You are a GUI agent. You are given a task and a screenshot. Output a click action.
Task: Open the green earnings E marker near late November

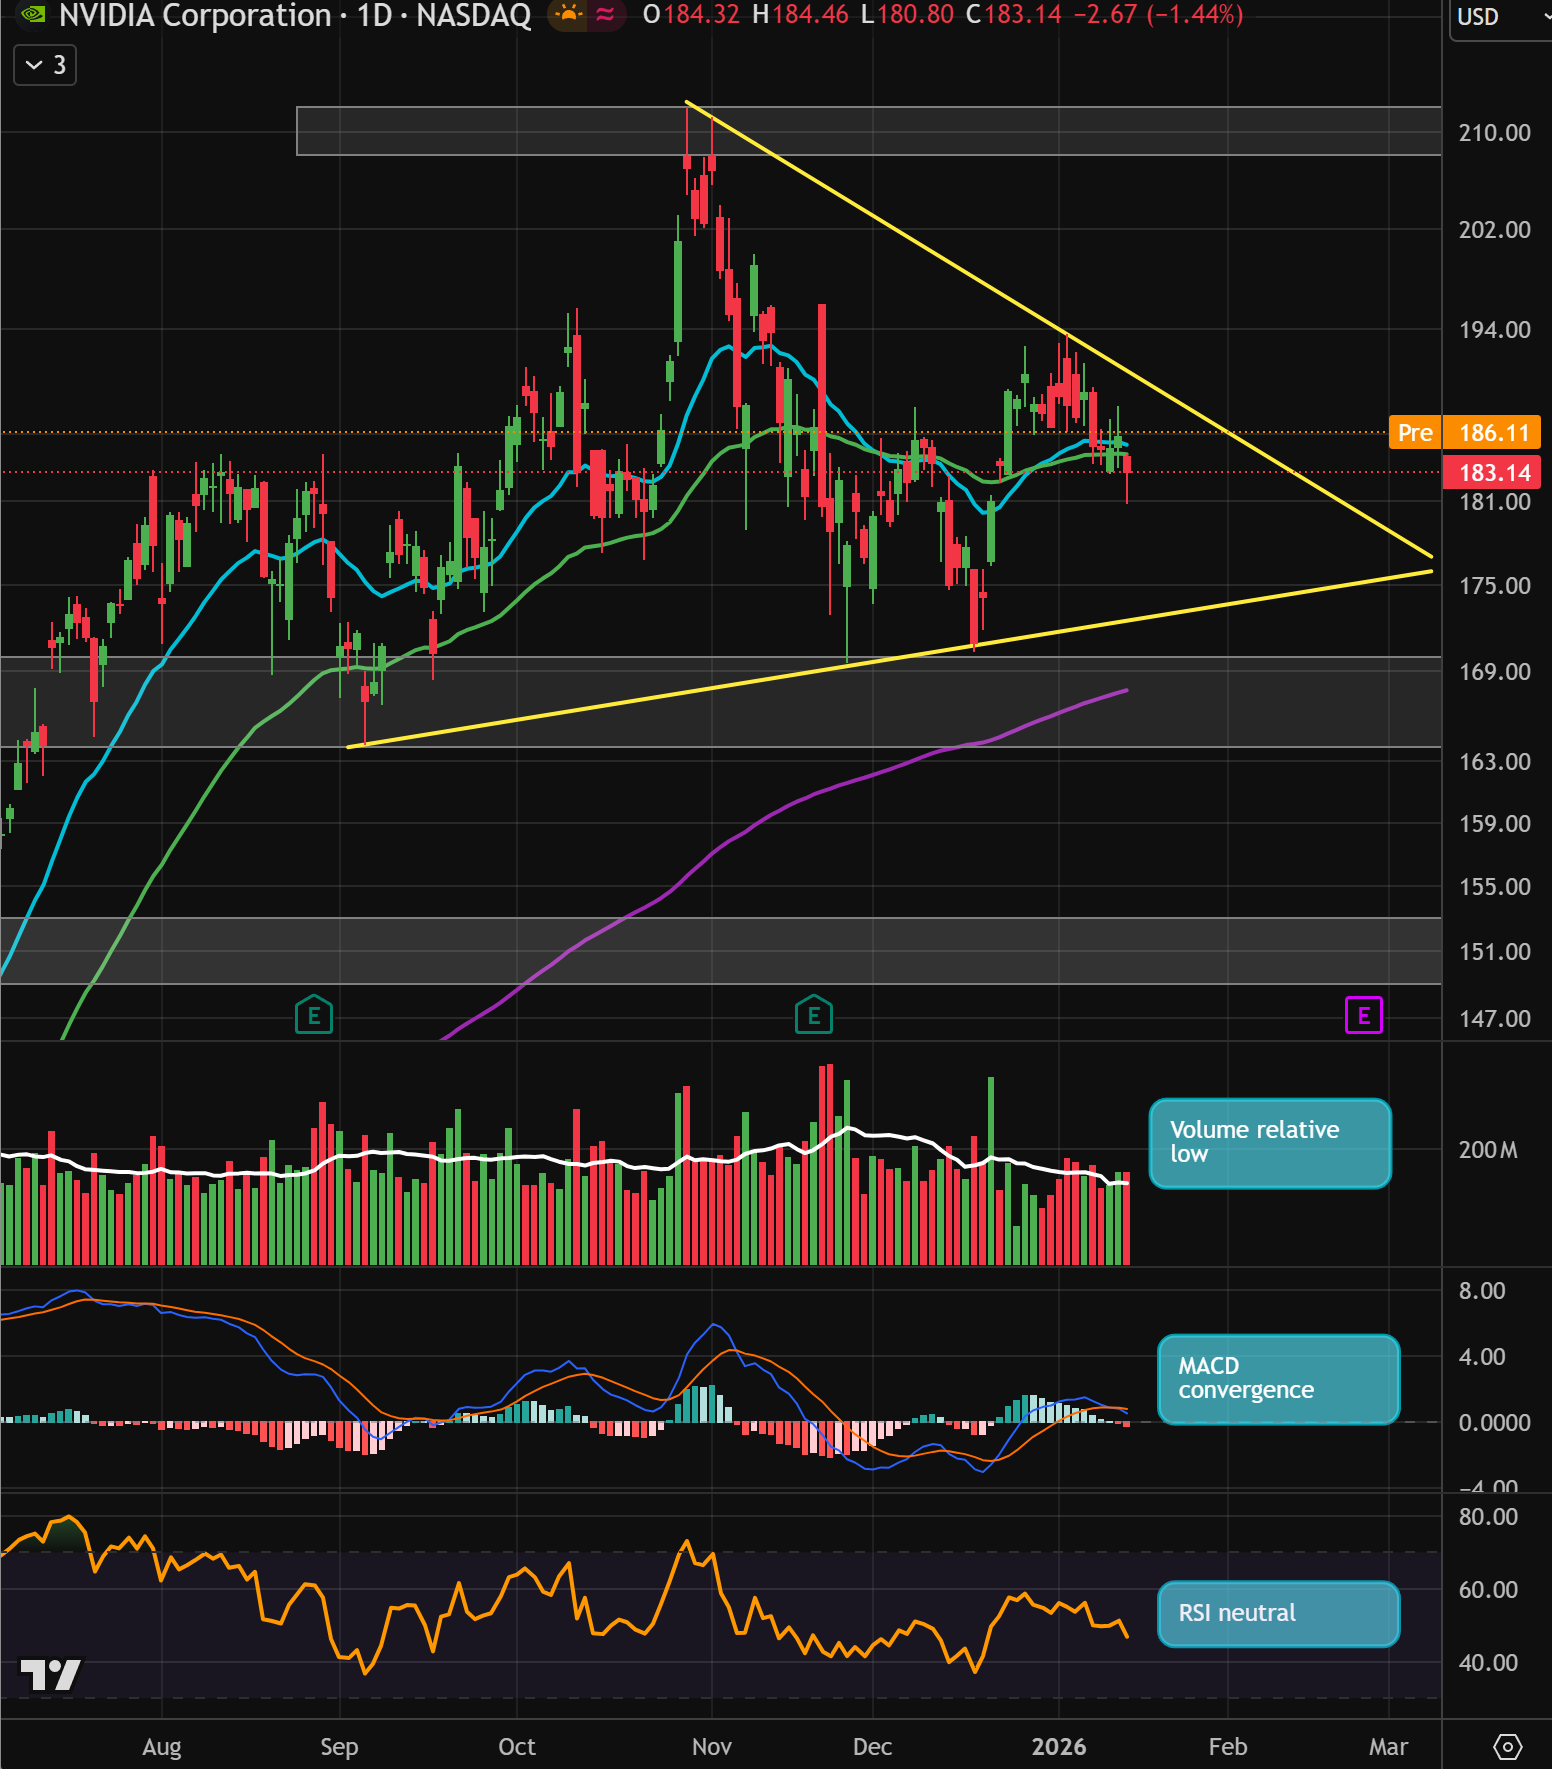(814, 1015)
